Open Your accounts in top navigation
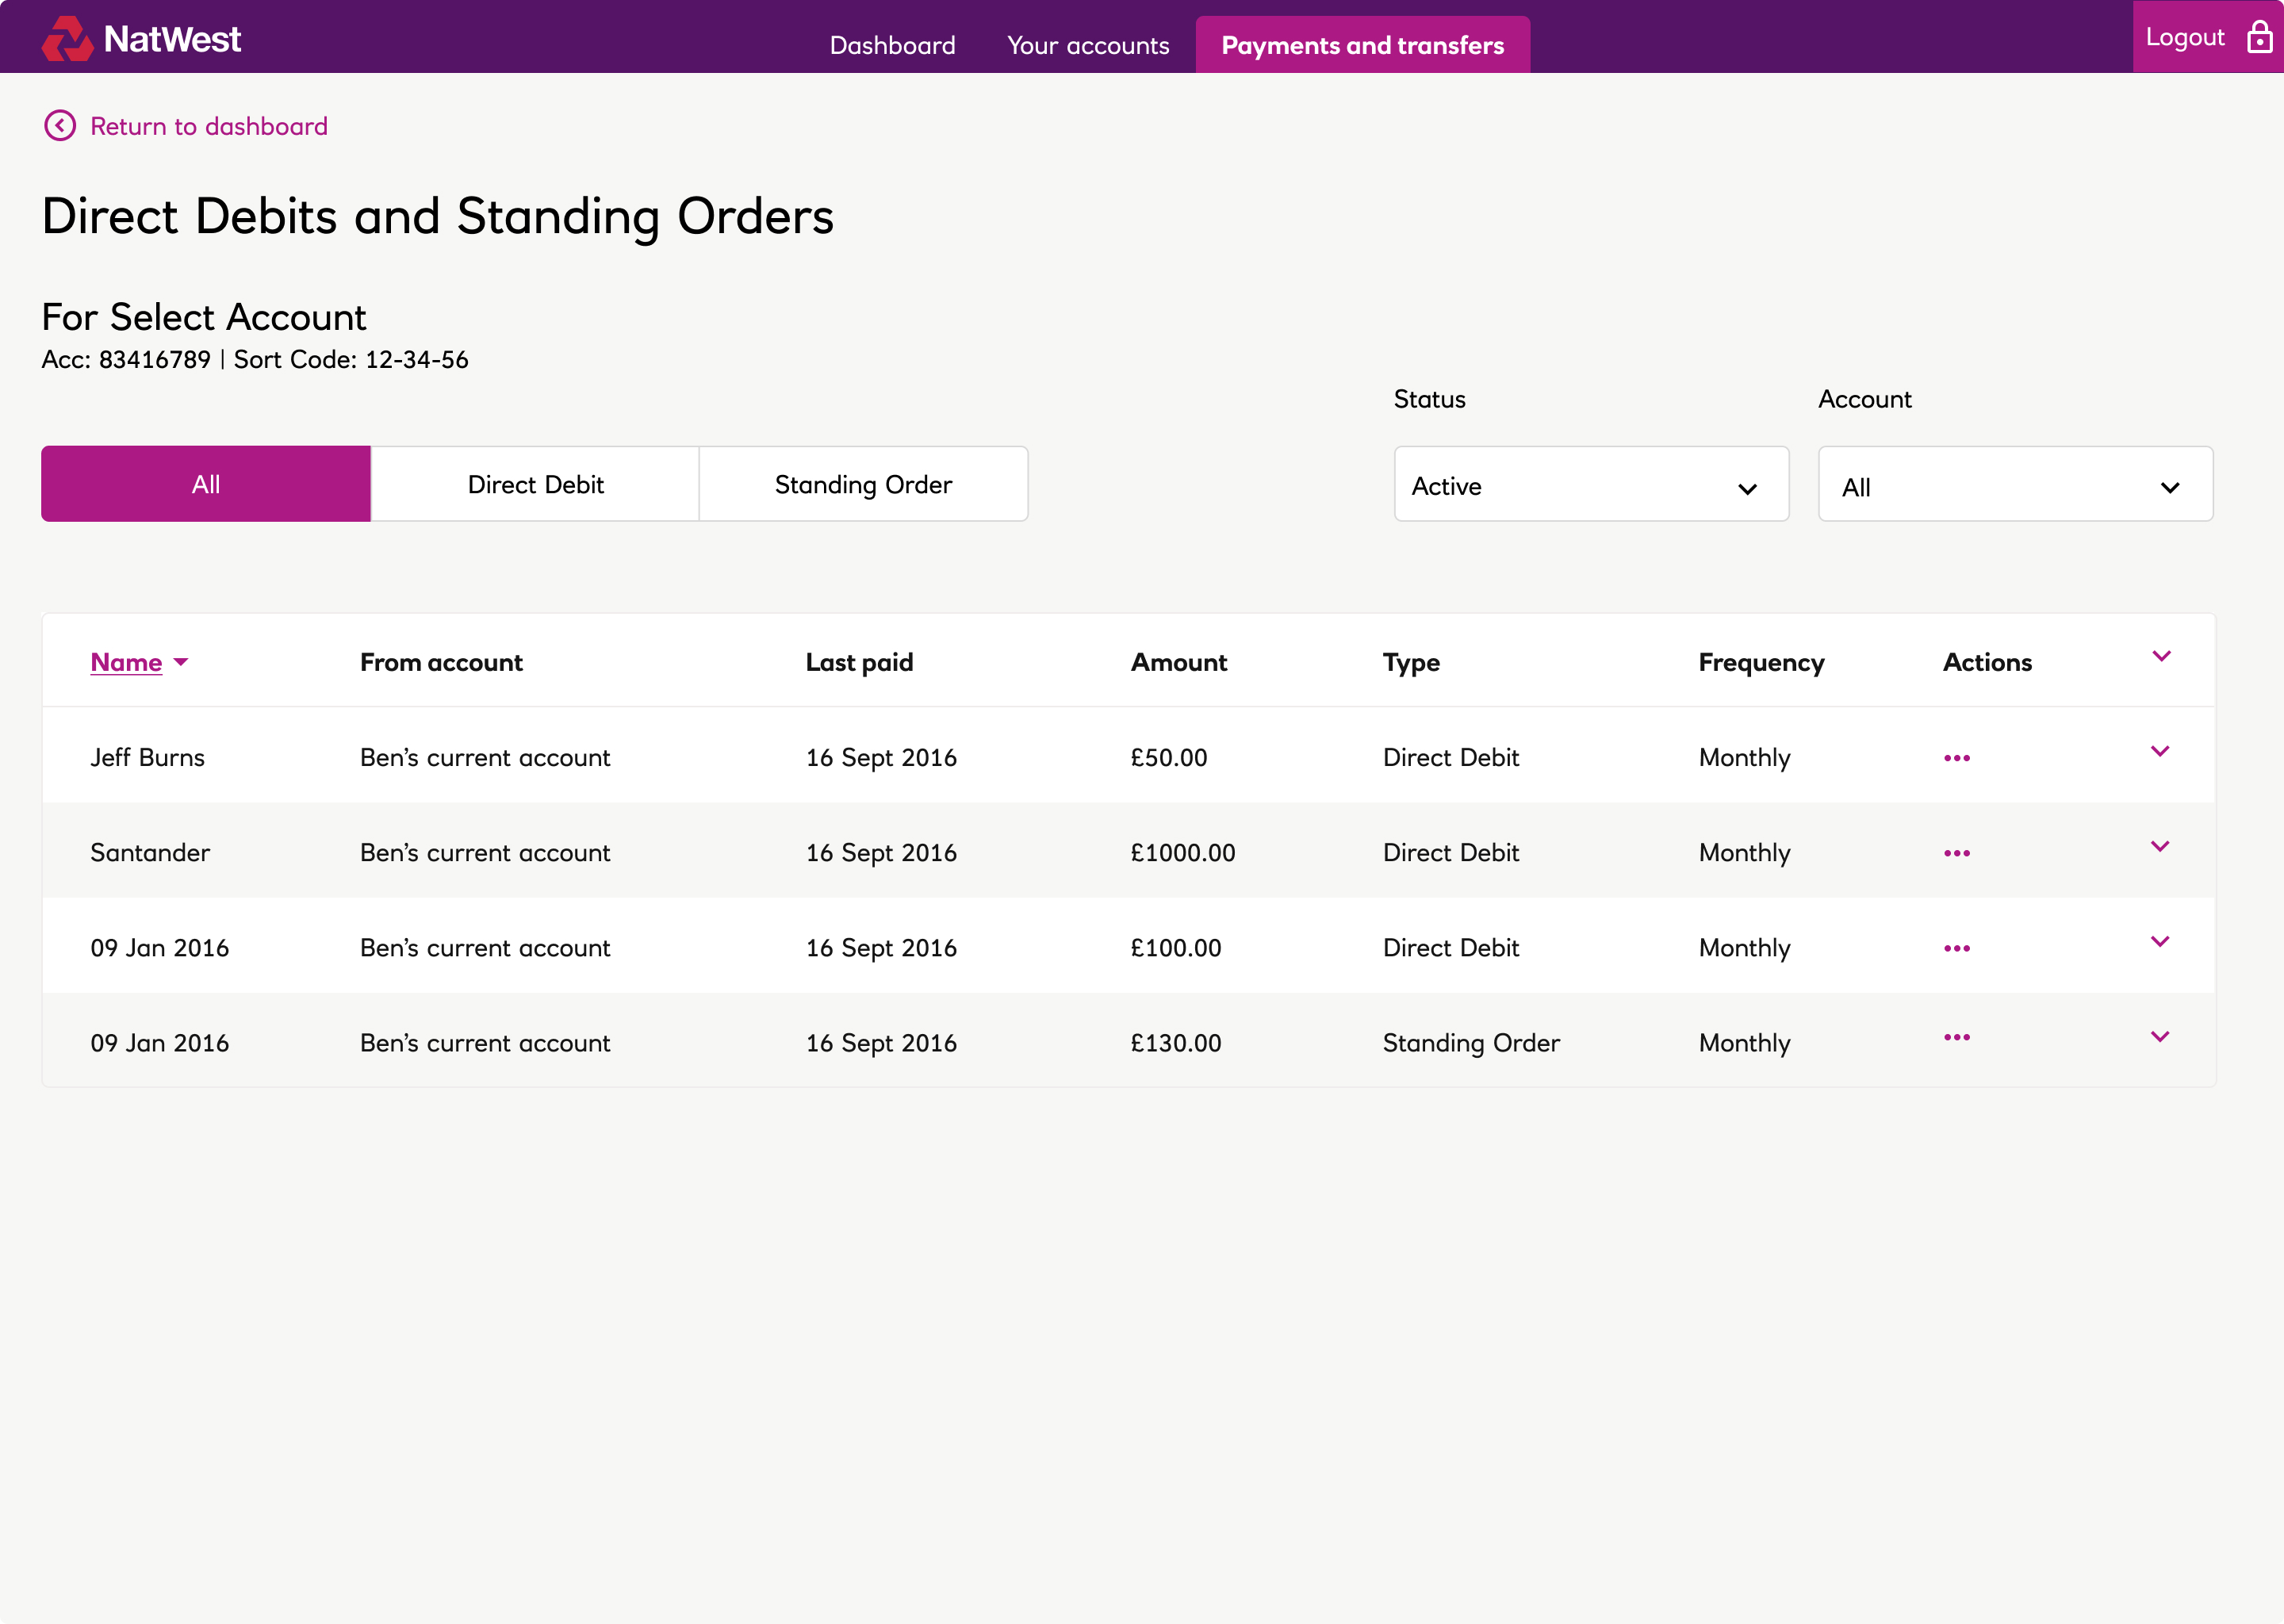The image size is (2284, 1624). tap(1087, 45)
